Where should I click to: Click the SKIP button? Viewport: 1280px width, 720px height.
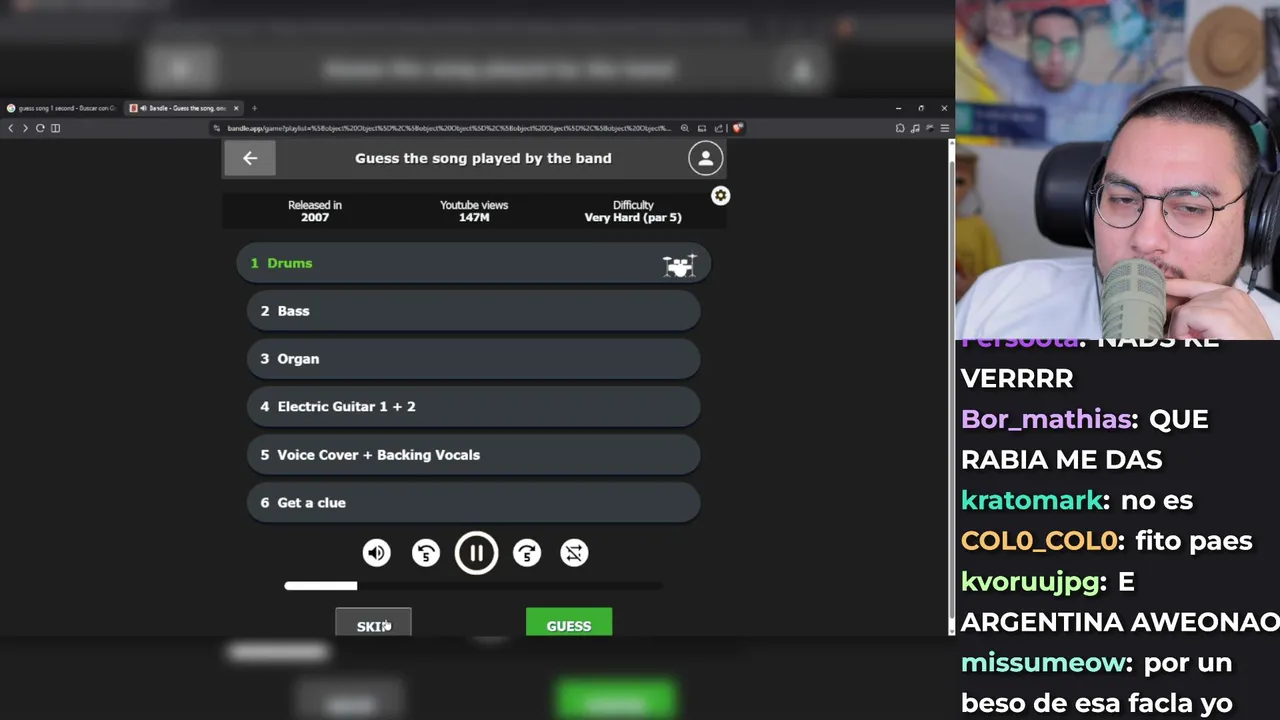tap(373, 623)
